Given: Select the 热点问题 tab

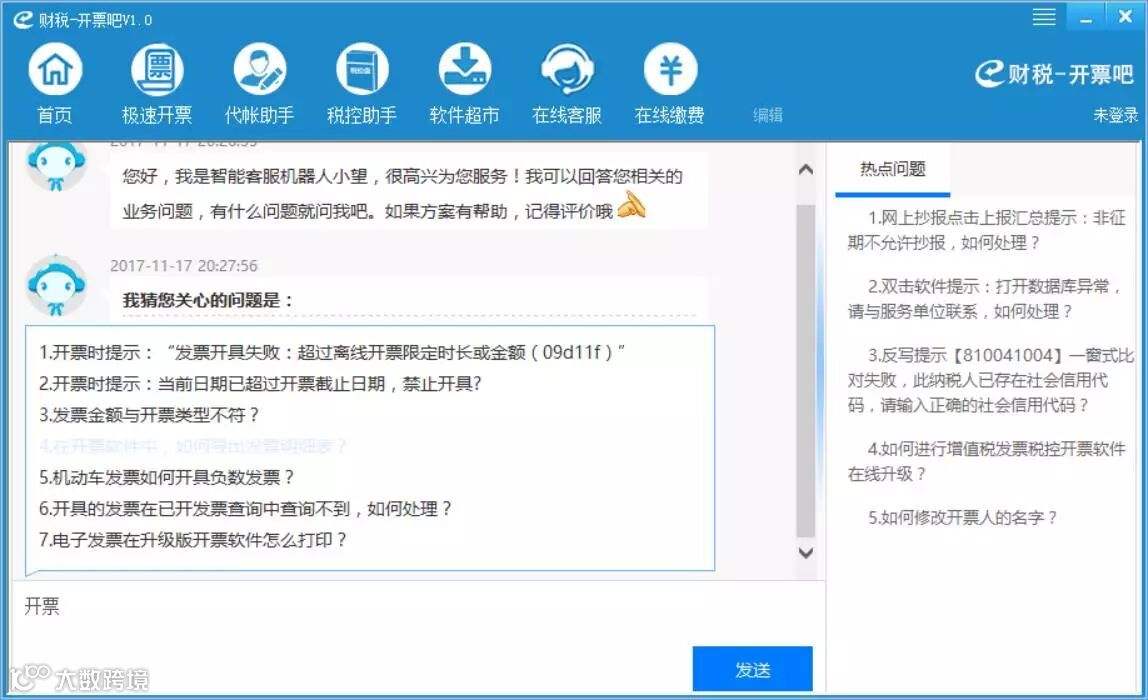Looking at the screenshot, I should tap(892, 170).
